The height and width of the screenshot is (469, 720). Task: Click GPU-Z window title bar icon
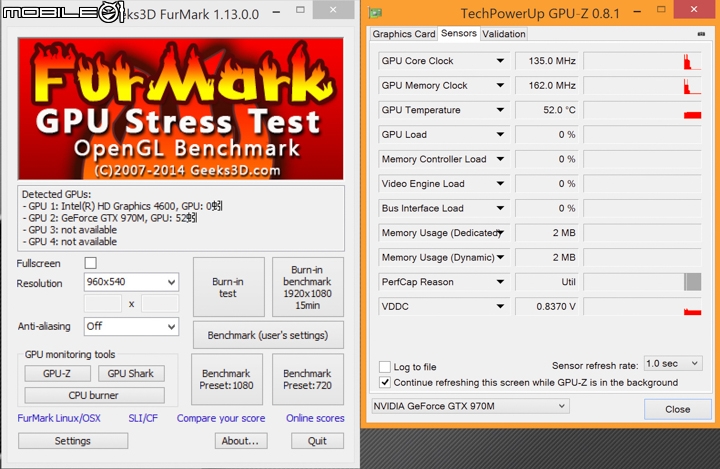tap(376, 13)
